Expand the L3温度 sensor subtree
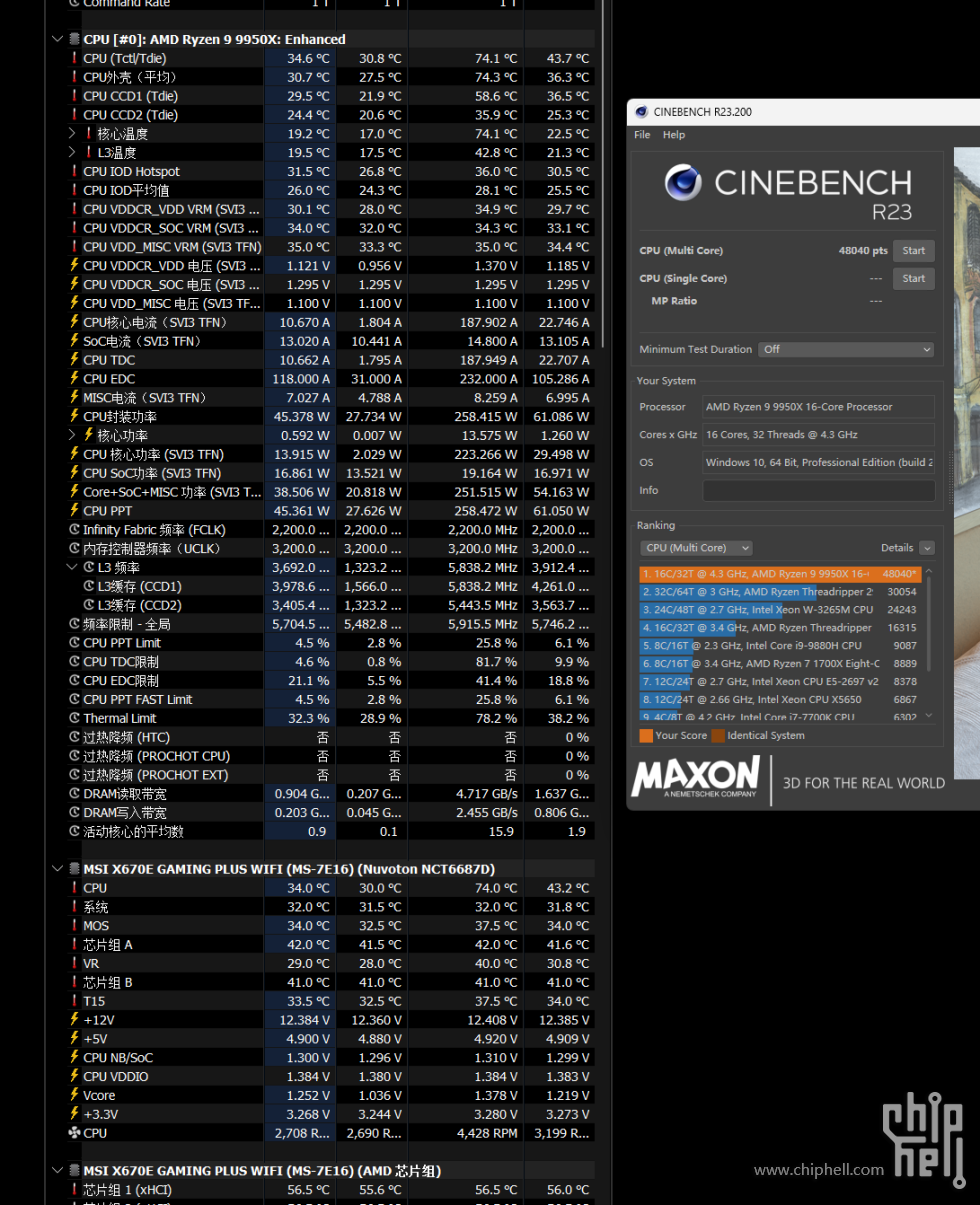This screenshot has width=980, height=1205. coord(72,152)
